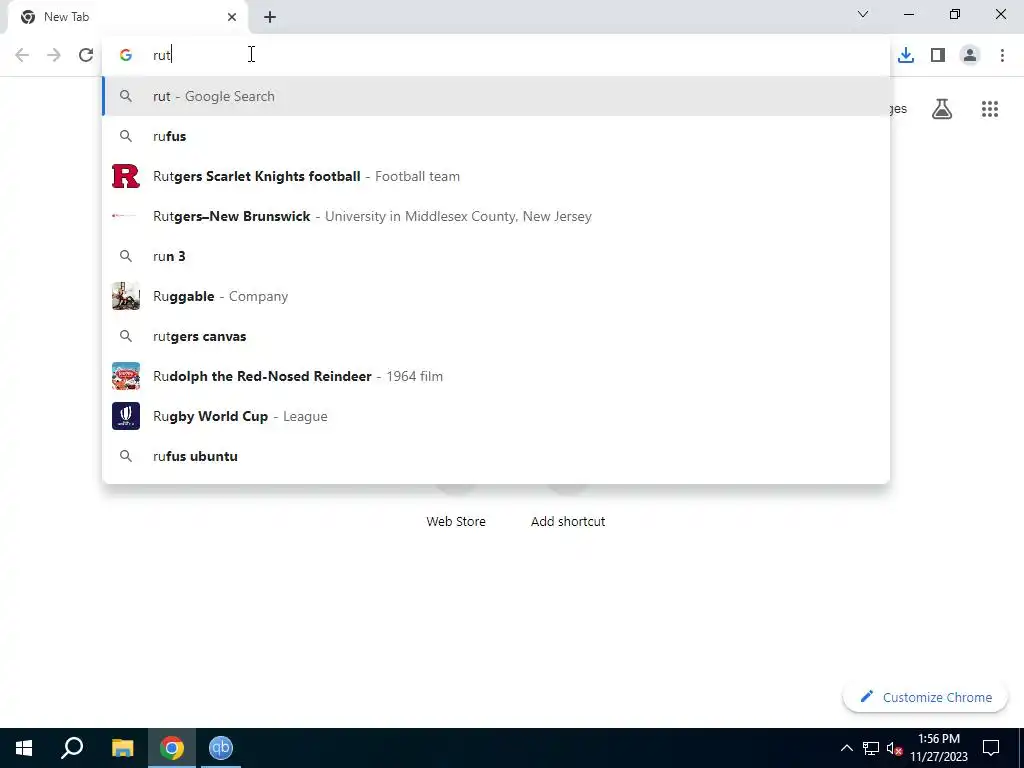Click the Rutgers red R logo
1024x768 pixels.
[125, 176]
